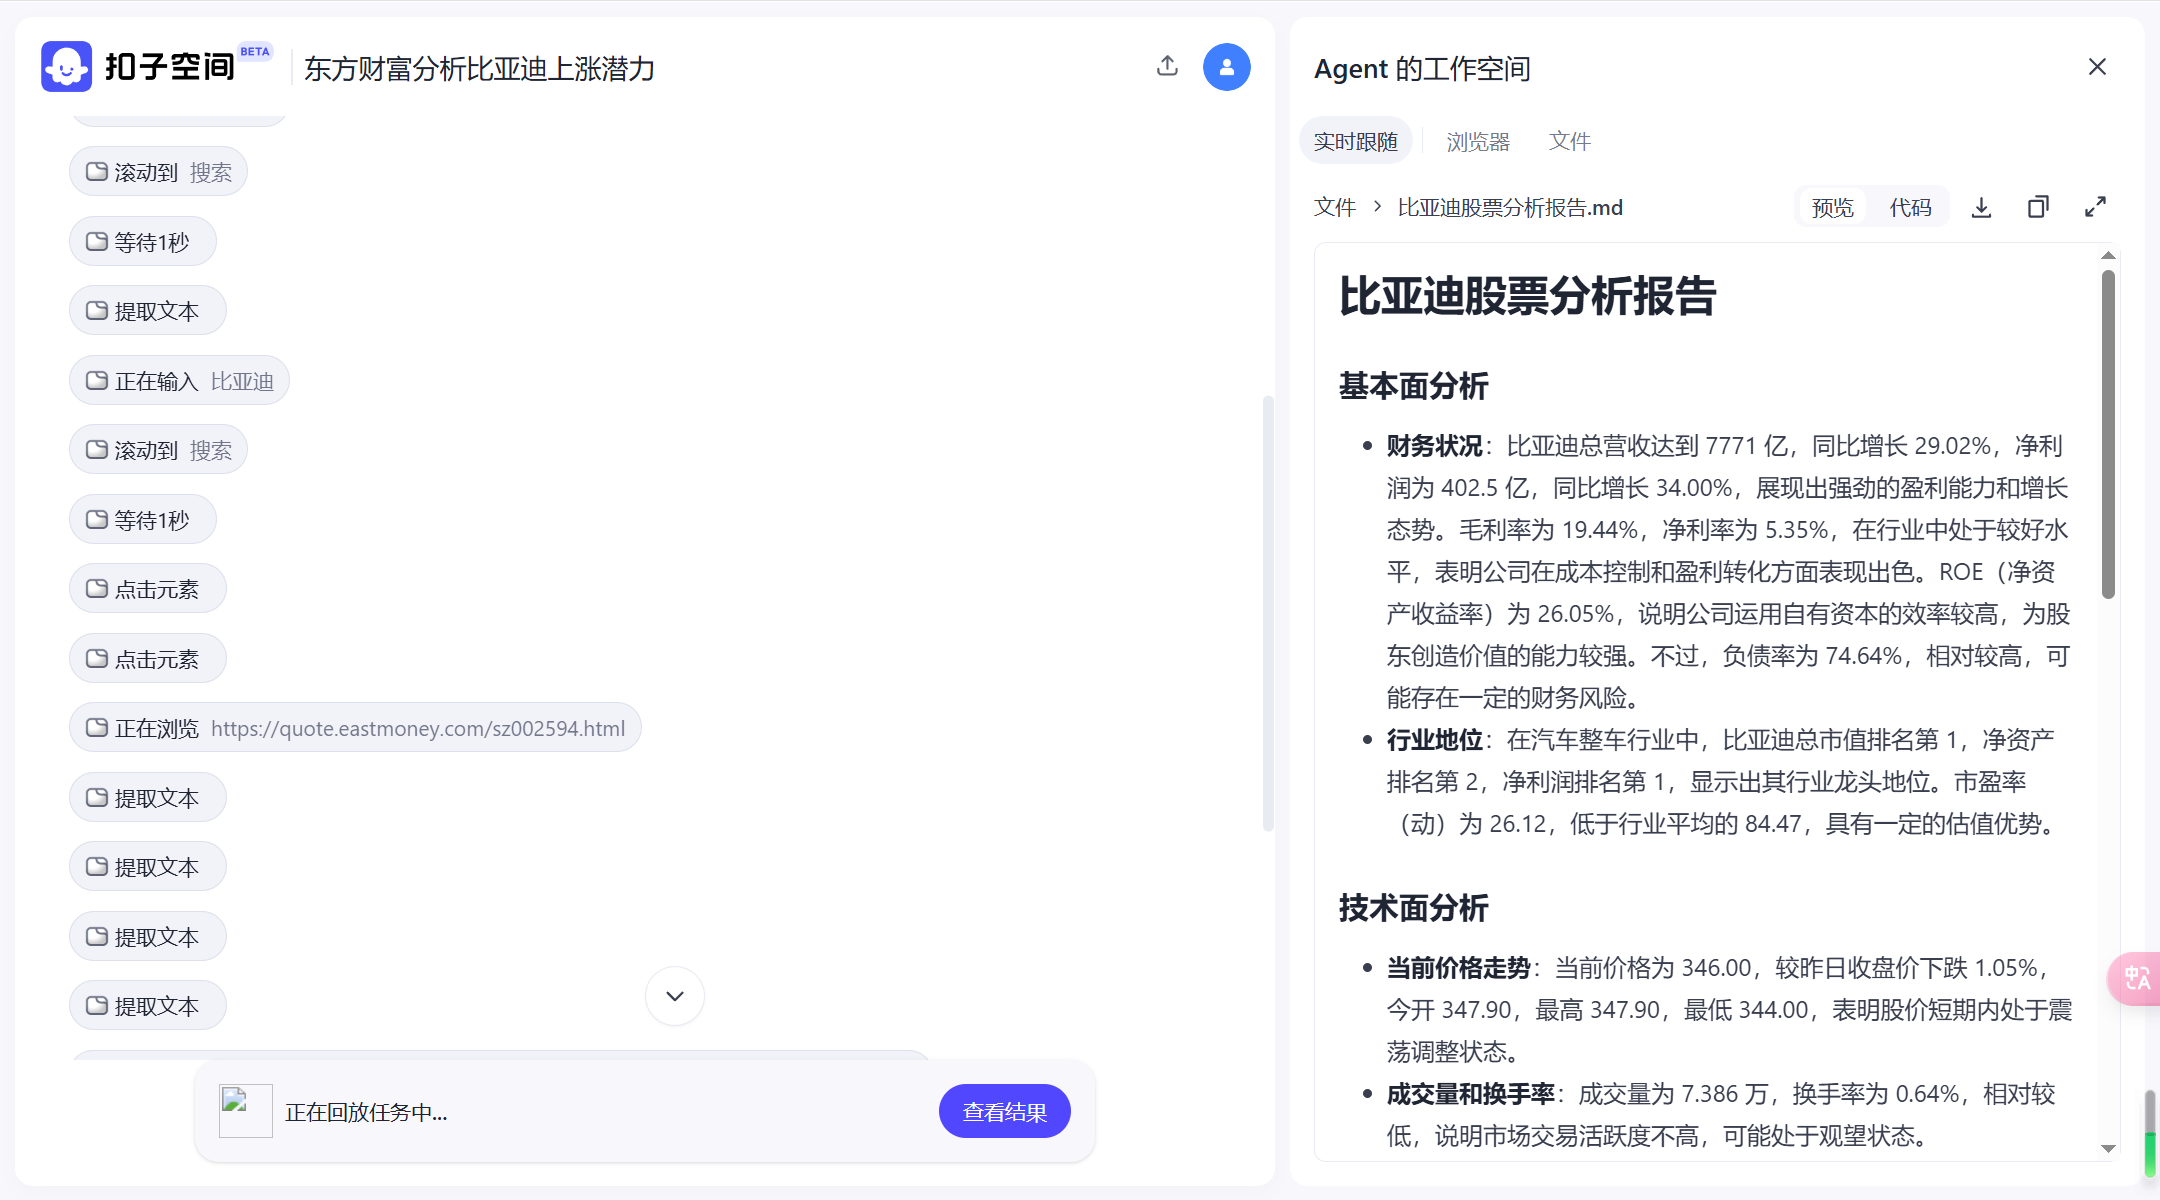Click the Coze Space logo icon
This screenshot has height=1200, width=2160.
click(66, 67)
